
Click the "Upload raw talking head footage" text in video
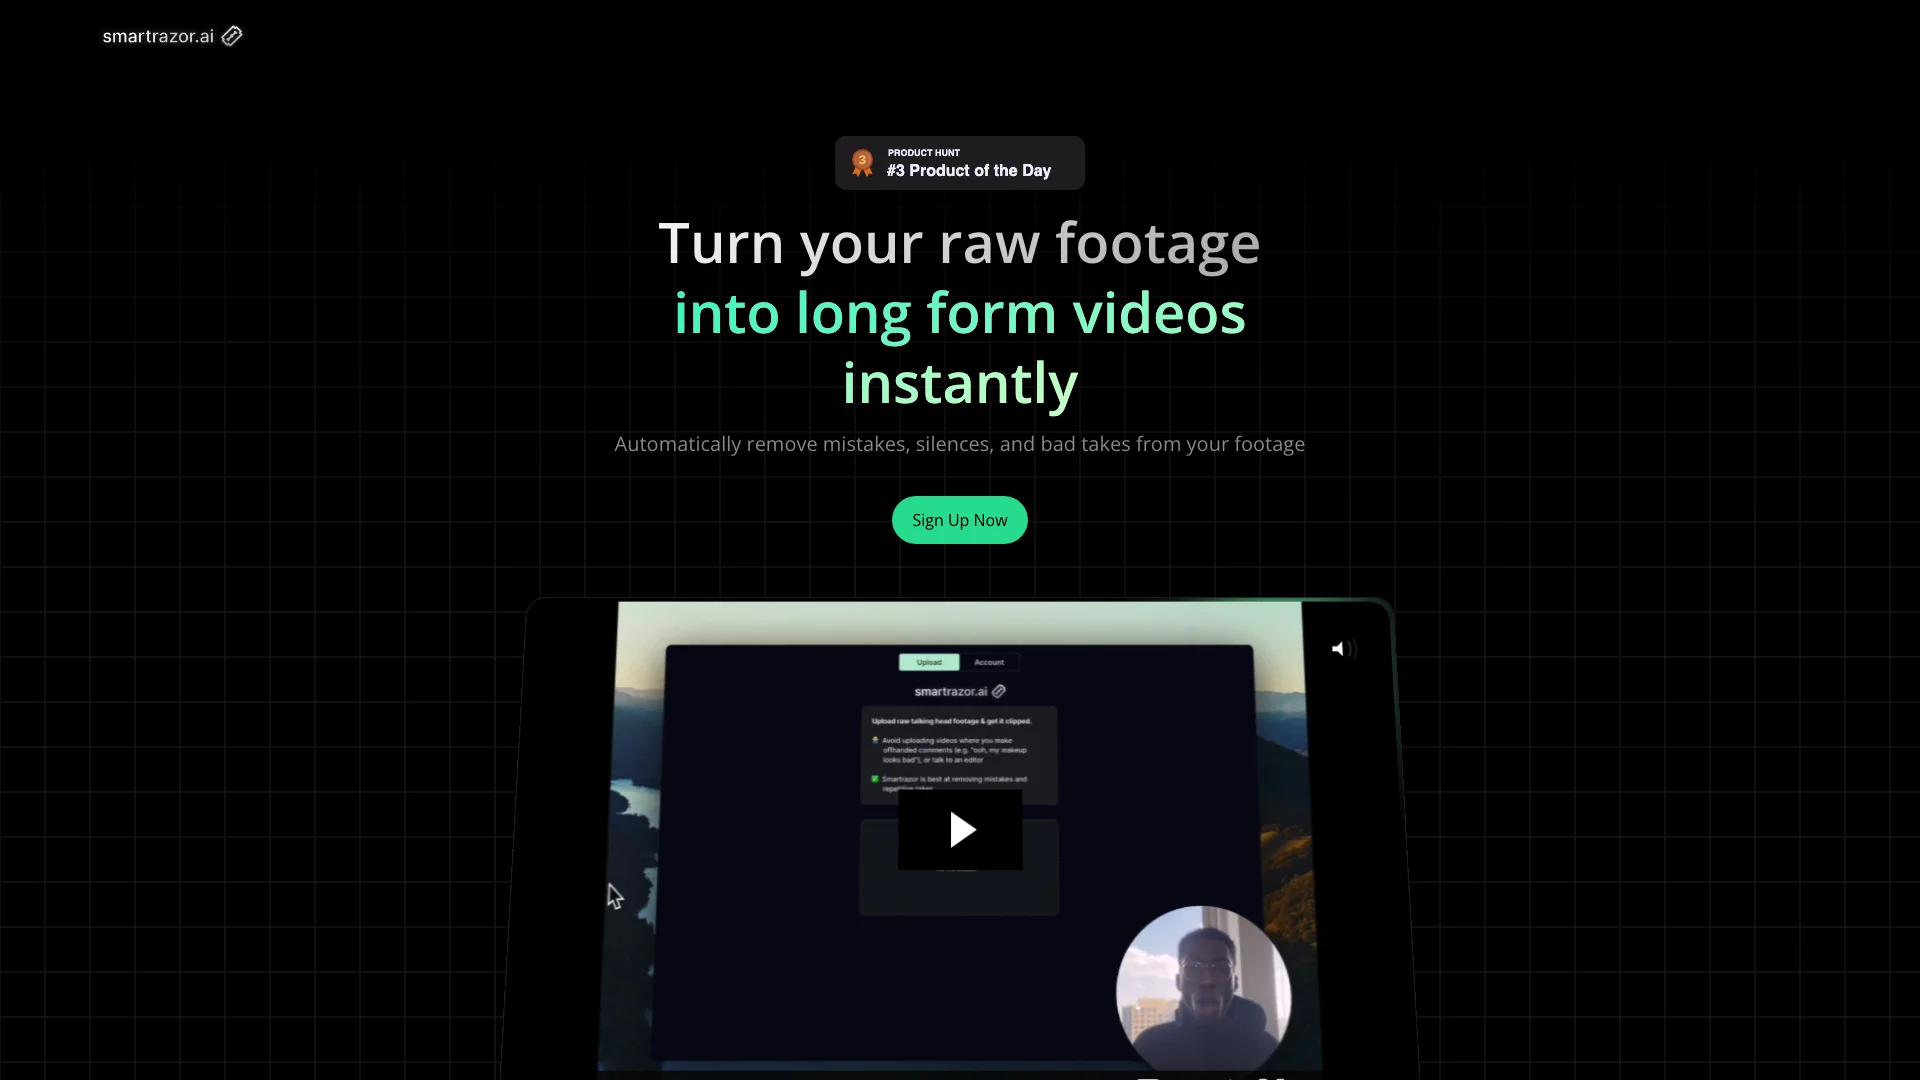point(951,721)
